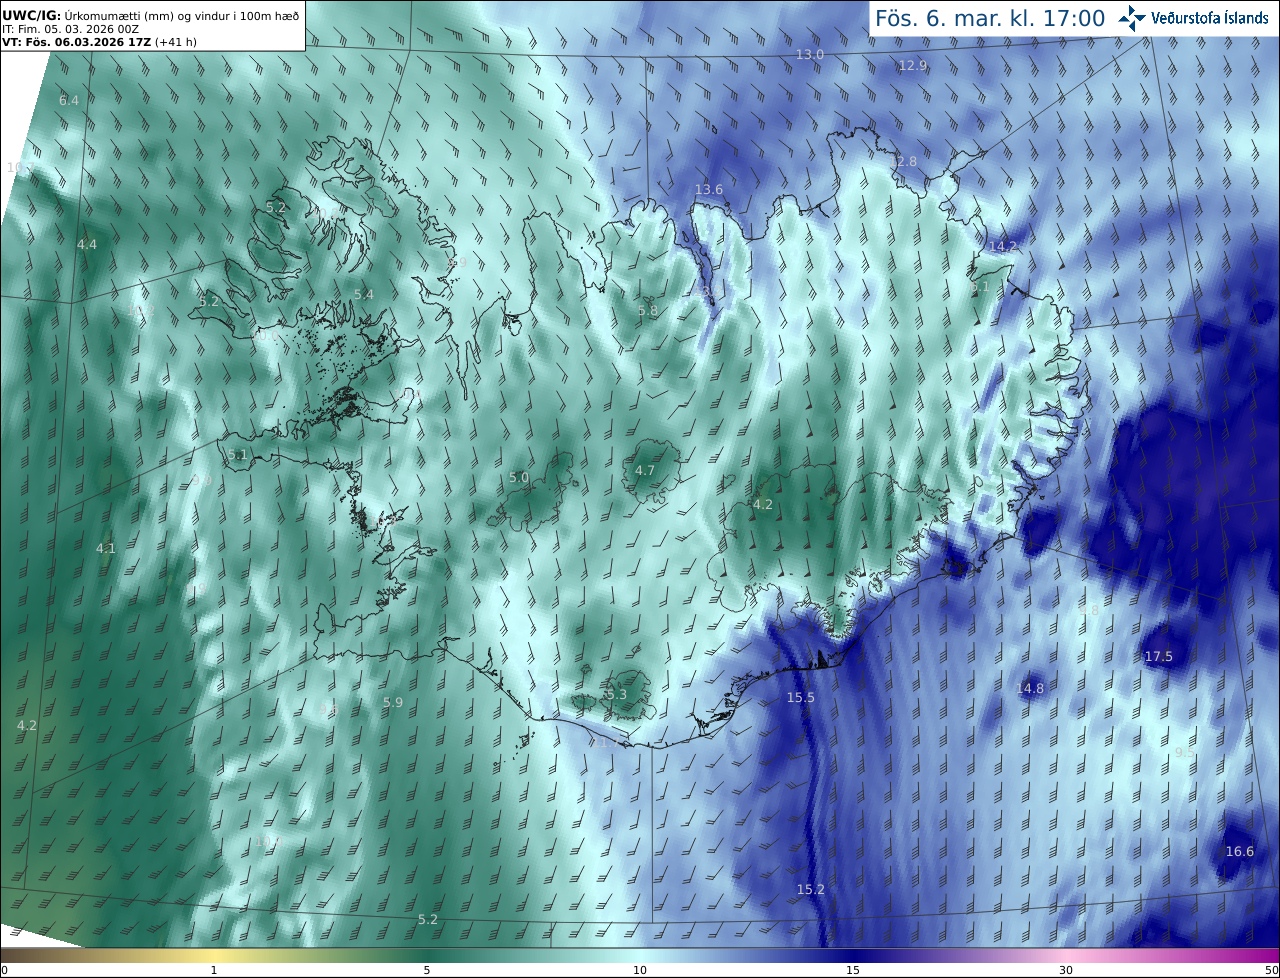Click the map value 17.5
Viewport: 1280px width, 978px height.
click(1158, 656)
